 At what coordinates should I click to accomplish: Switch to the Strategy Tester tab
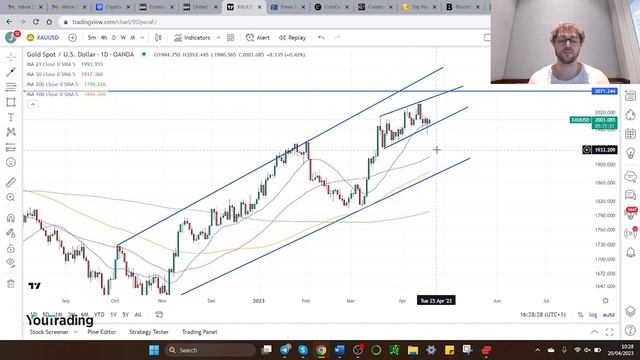pyautogui.click(x=149, y=332)
